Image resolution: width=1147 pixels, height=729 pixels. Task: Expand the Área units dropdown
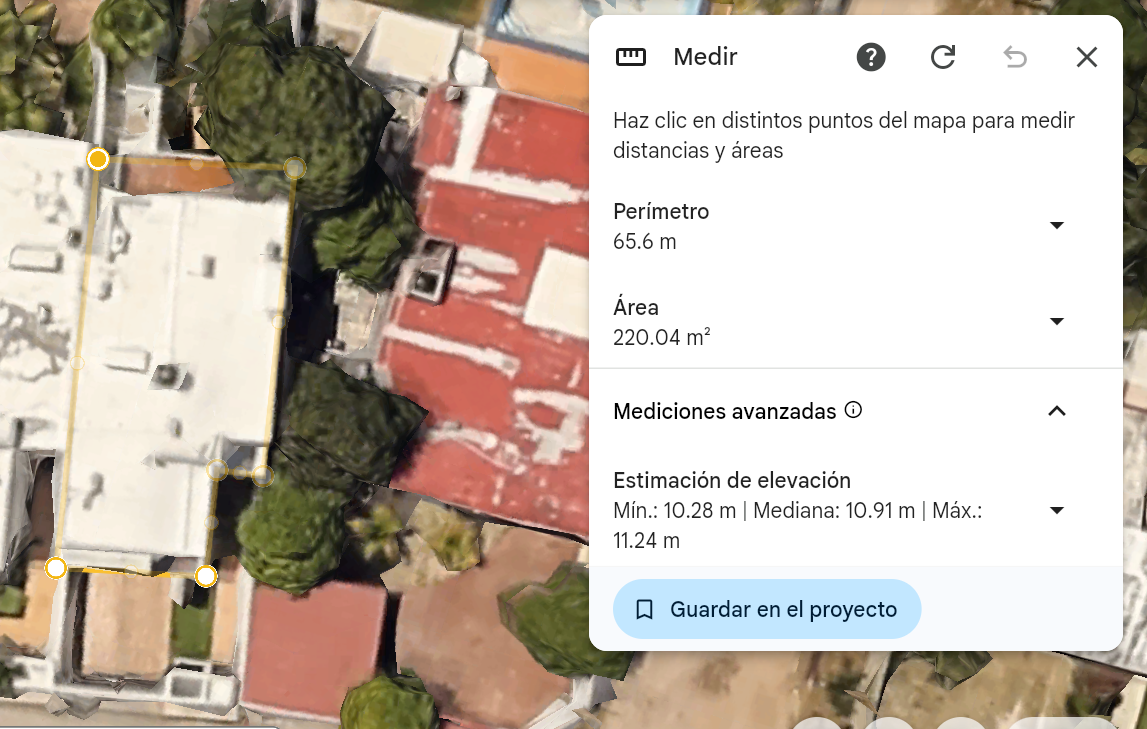1056,321
